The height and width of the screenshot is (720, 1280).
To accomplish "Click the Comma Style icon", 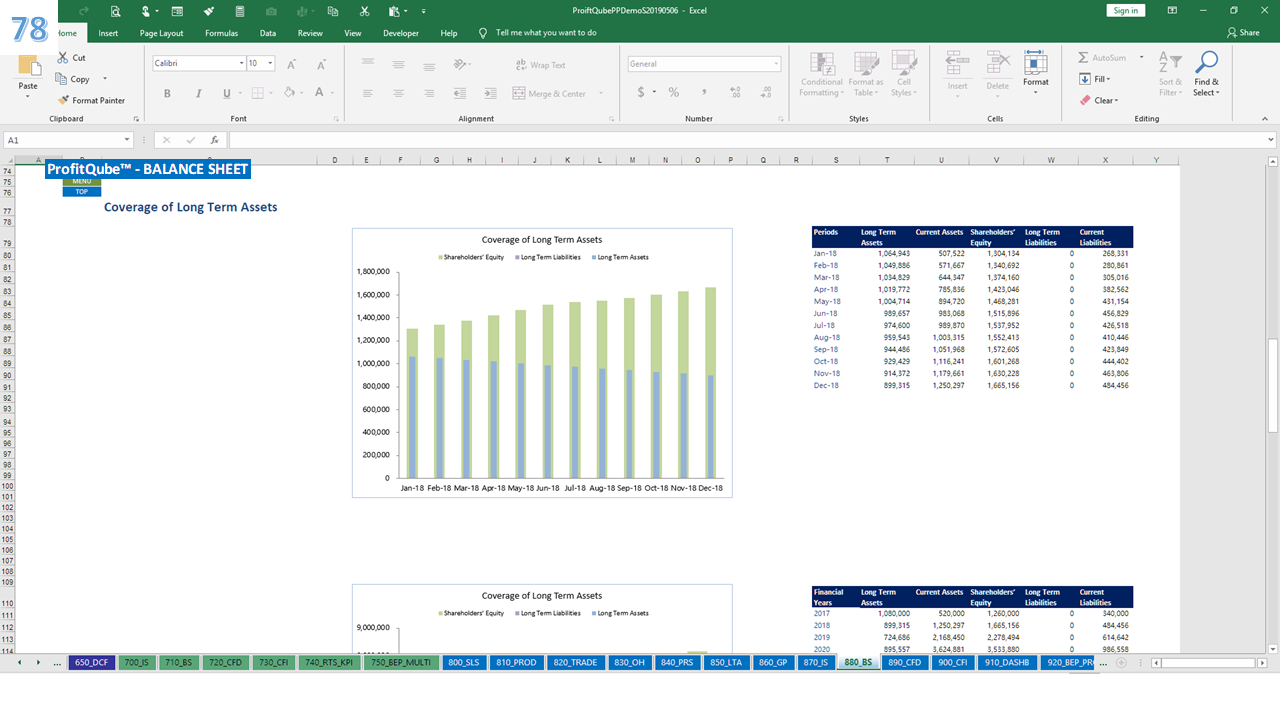I will coord(704,92).
